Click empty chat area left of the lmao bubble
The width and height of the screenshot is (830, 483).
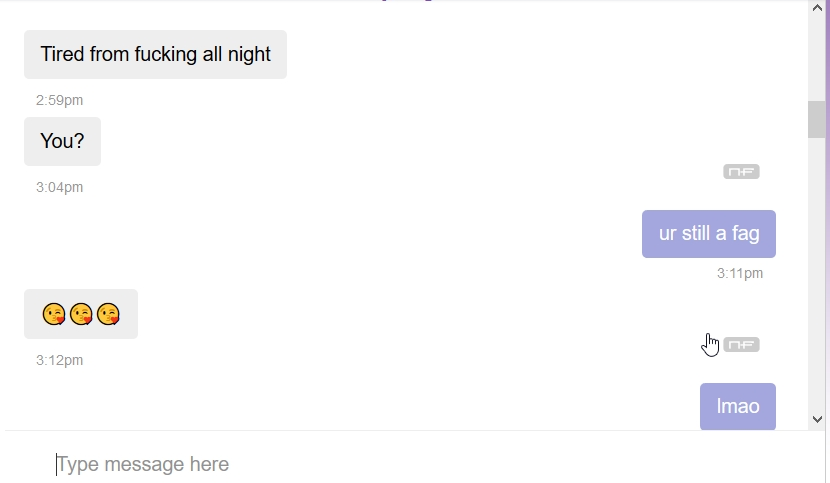[x=400, y=406]
